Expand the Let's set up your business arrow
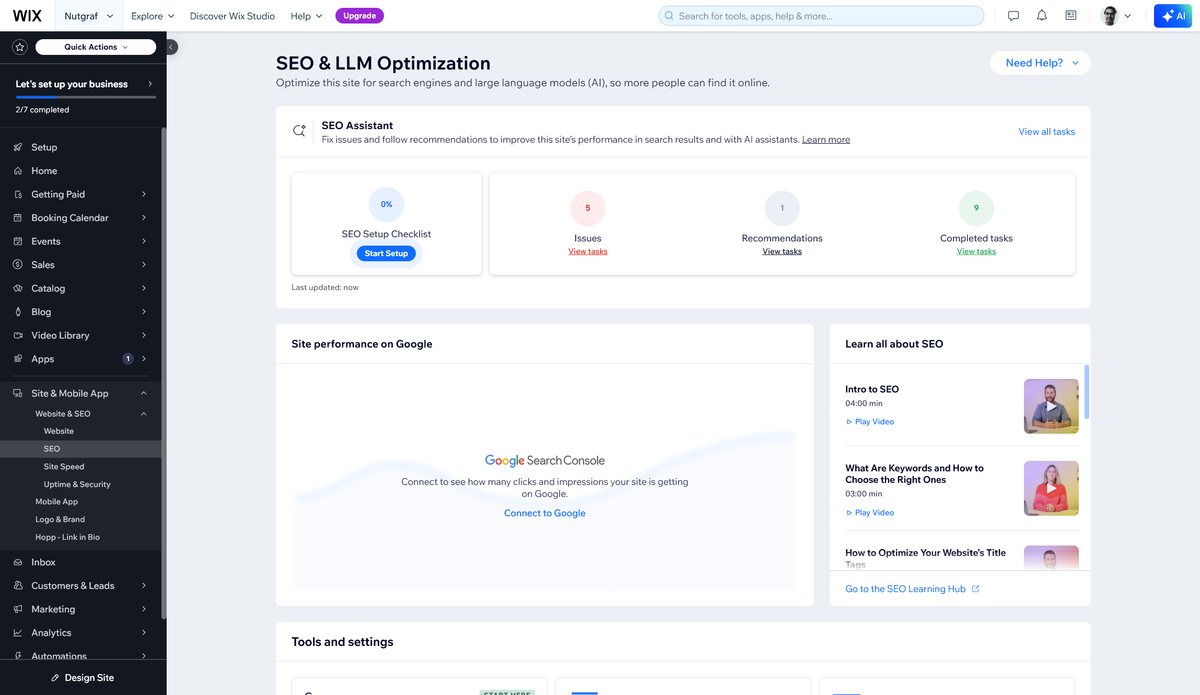 point(150,84)
